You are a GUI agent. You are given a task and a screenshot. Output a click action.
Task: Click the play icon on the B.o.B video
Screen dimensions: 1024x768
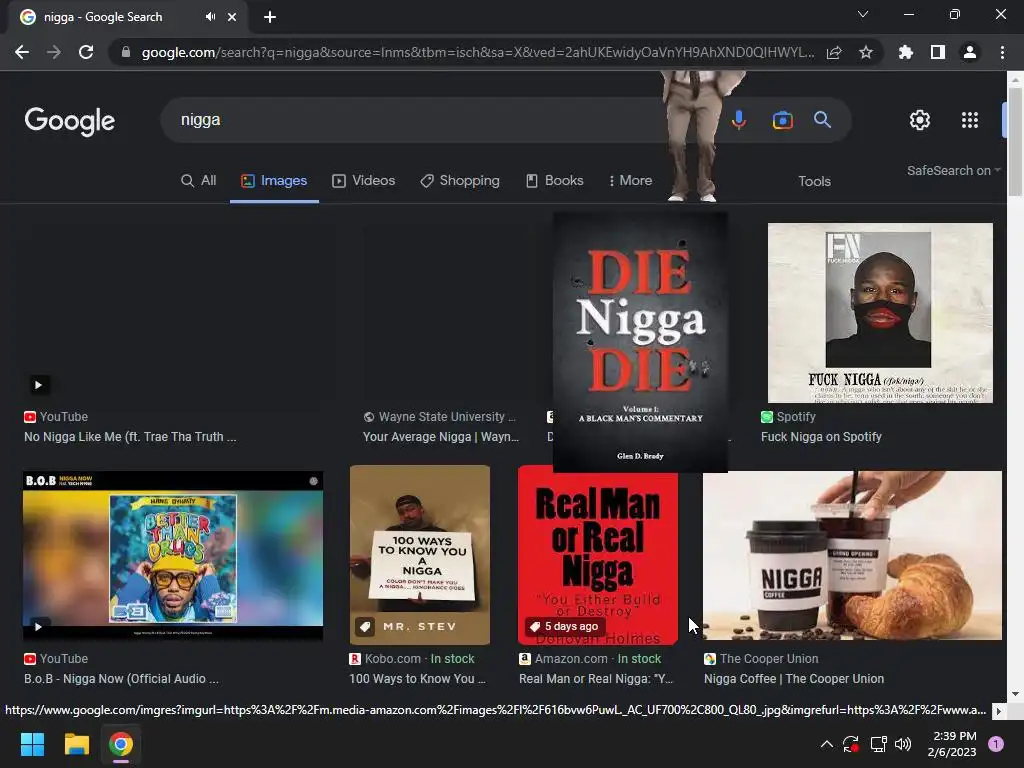pos(38,627)
